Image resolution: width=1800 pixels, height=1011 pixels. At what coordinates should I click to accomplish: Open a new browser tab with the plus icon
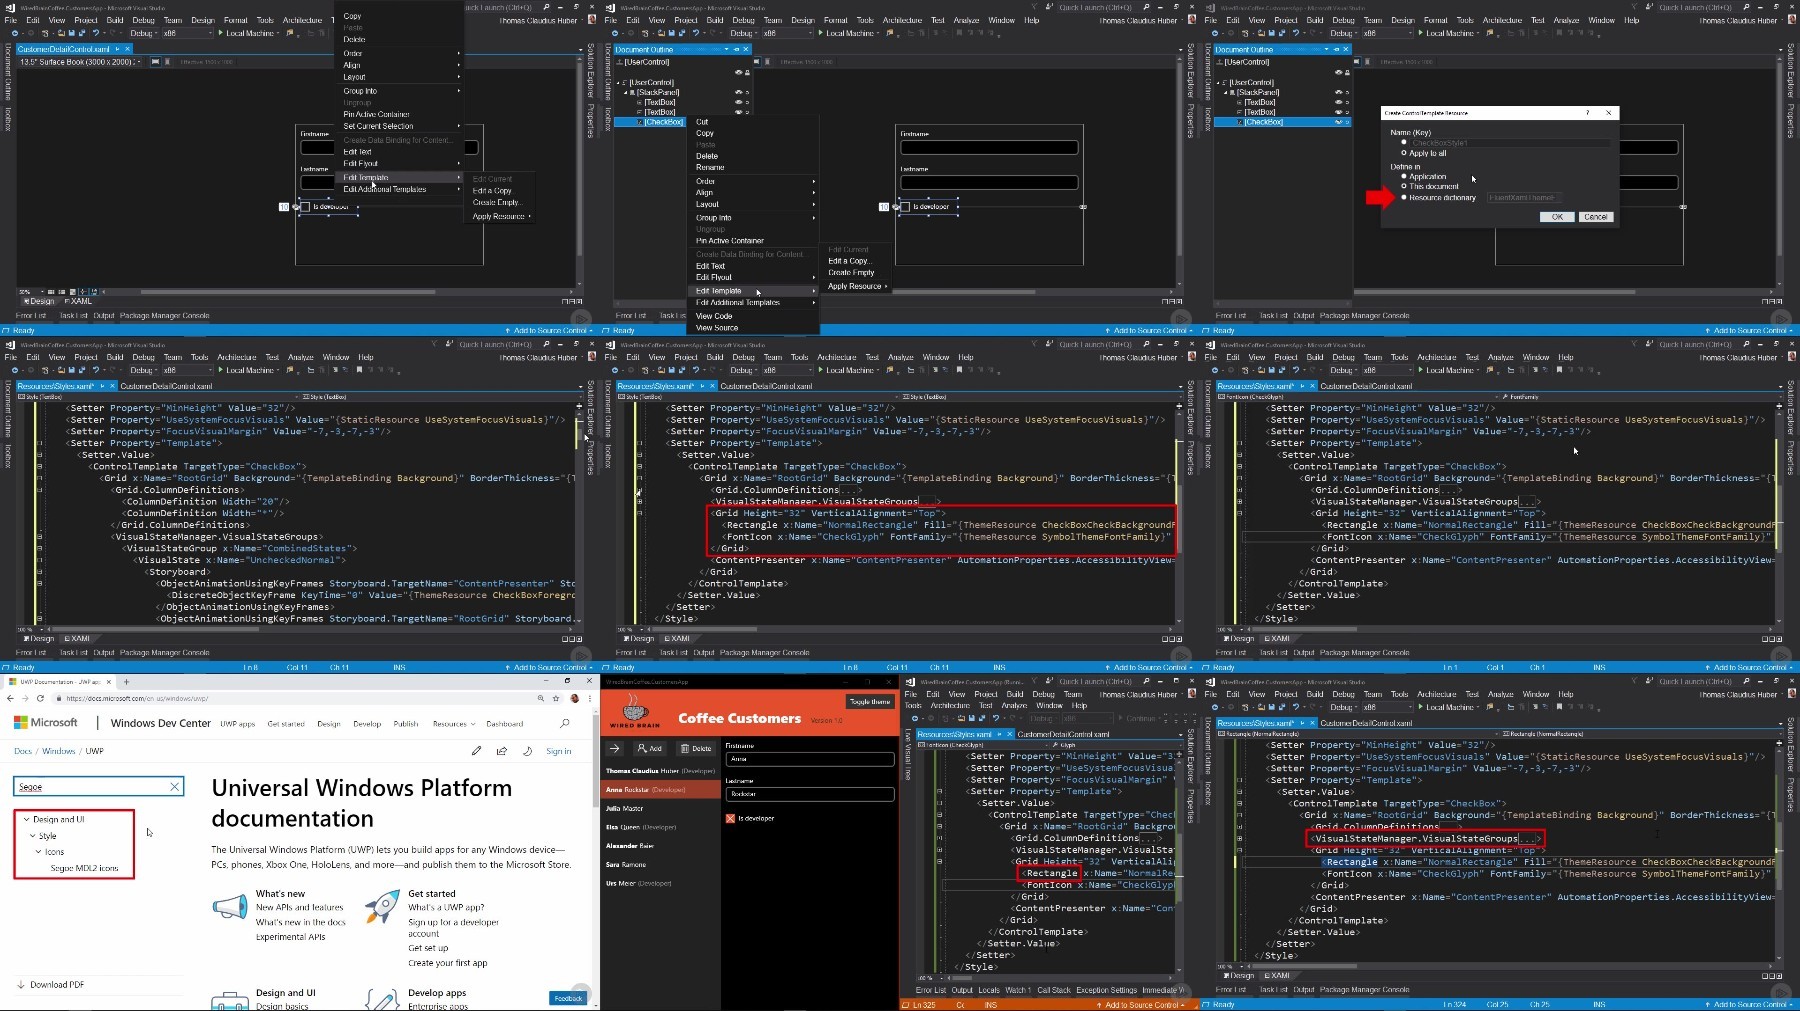coord(127,681)
